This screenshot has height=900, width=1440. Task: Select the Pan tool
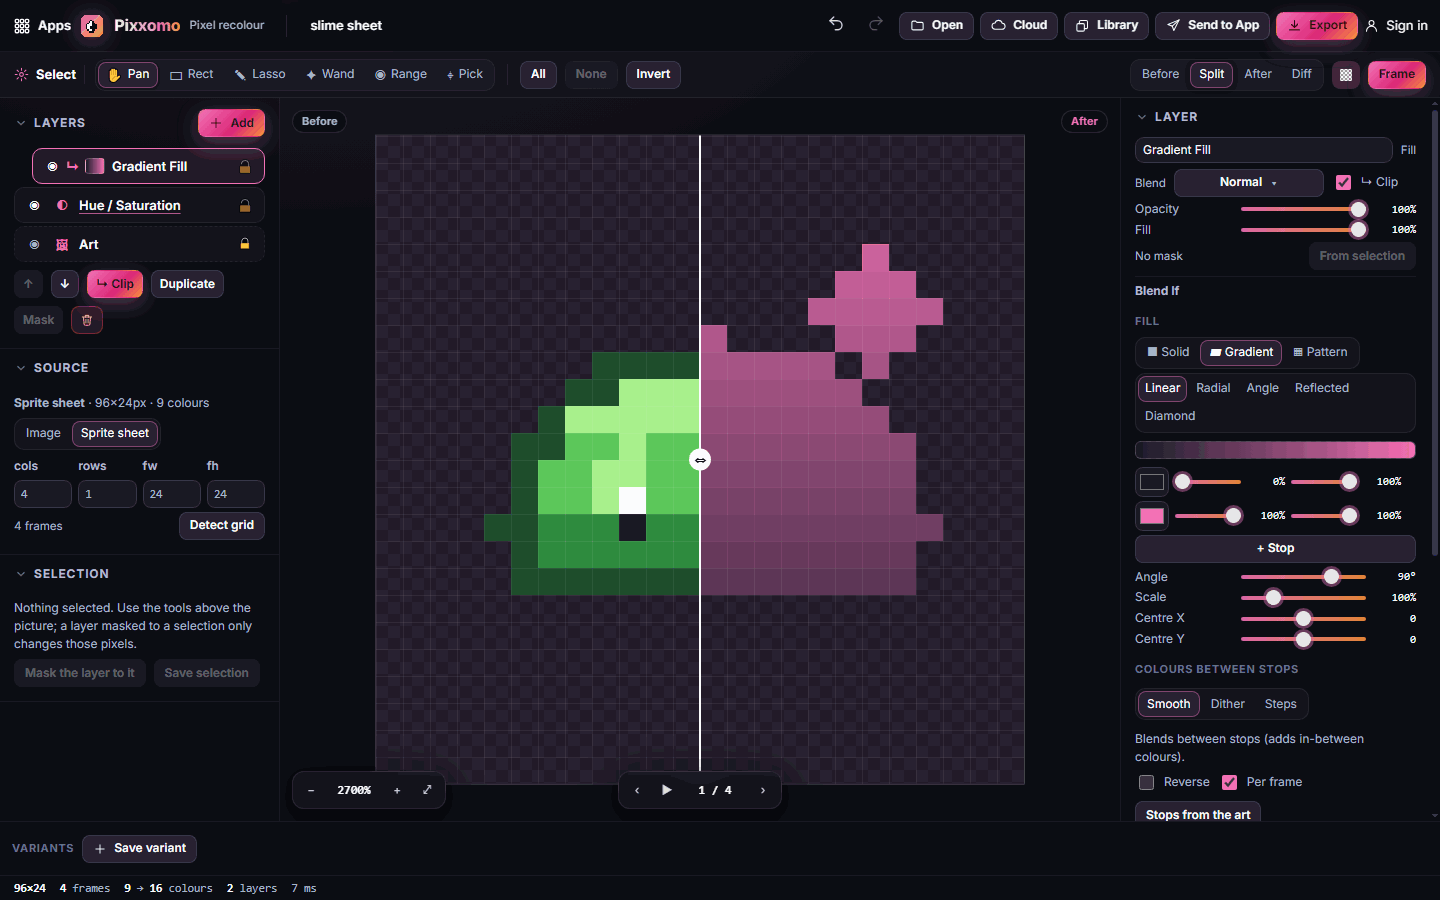(x=128, y=74)
